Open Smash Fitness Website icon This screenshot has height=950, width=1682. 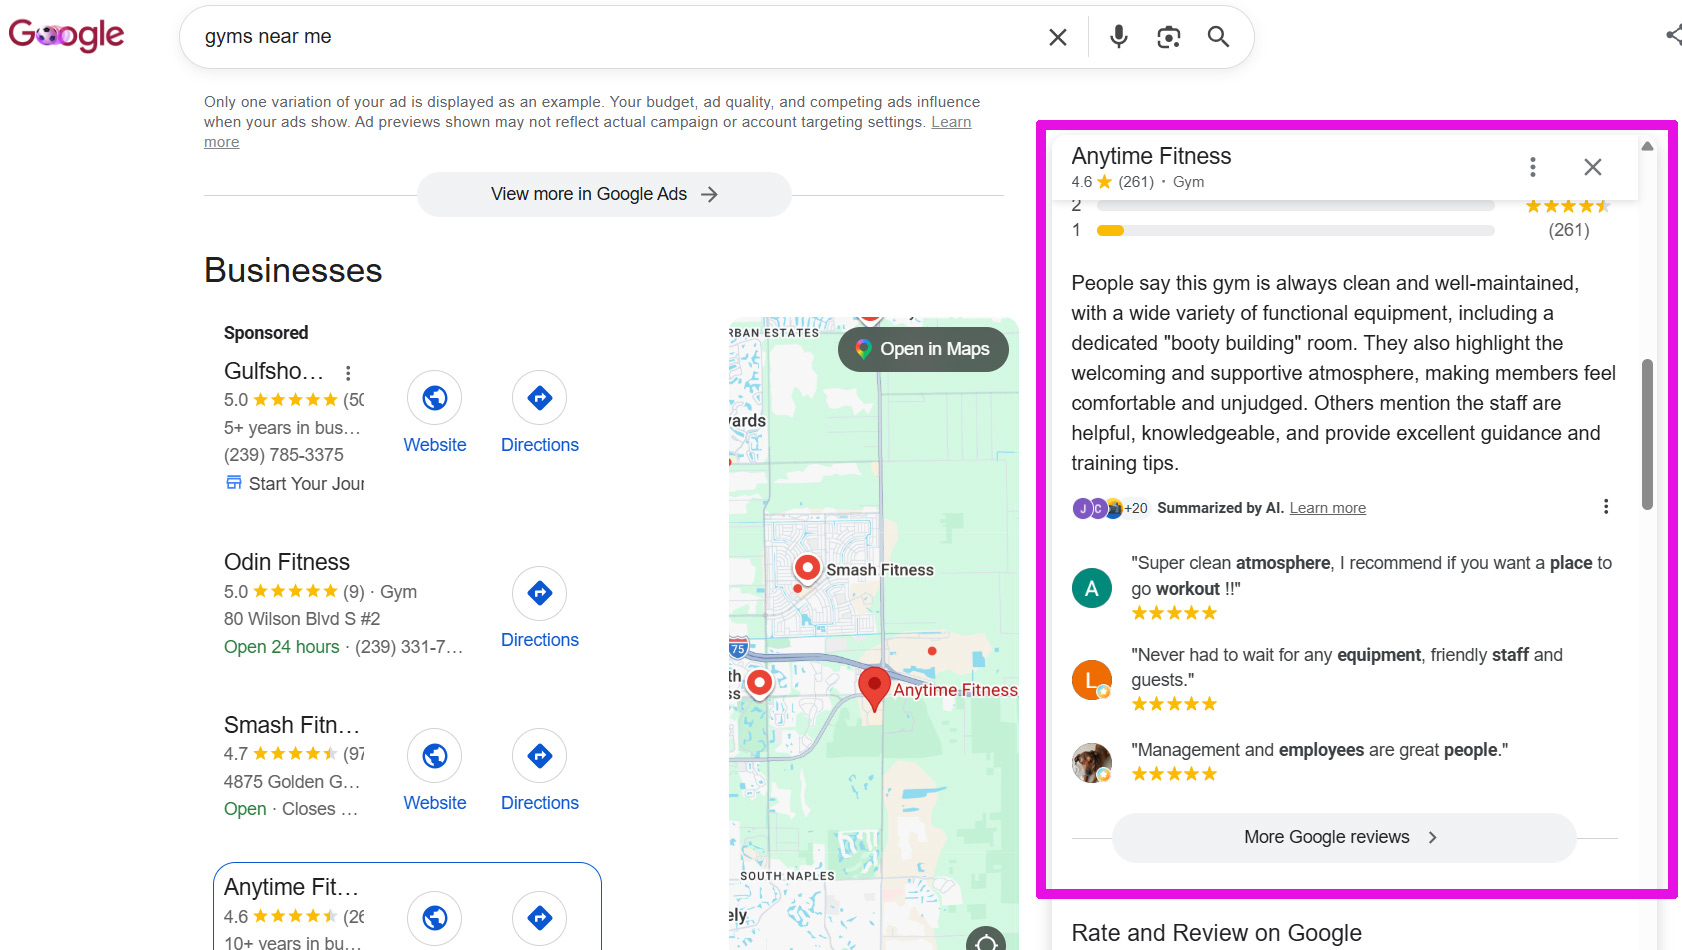click(x=434, y=756)
